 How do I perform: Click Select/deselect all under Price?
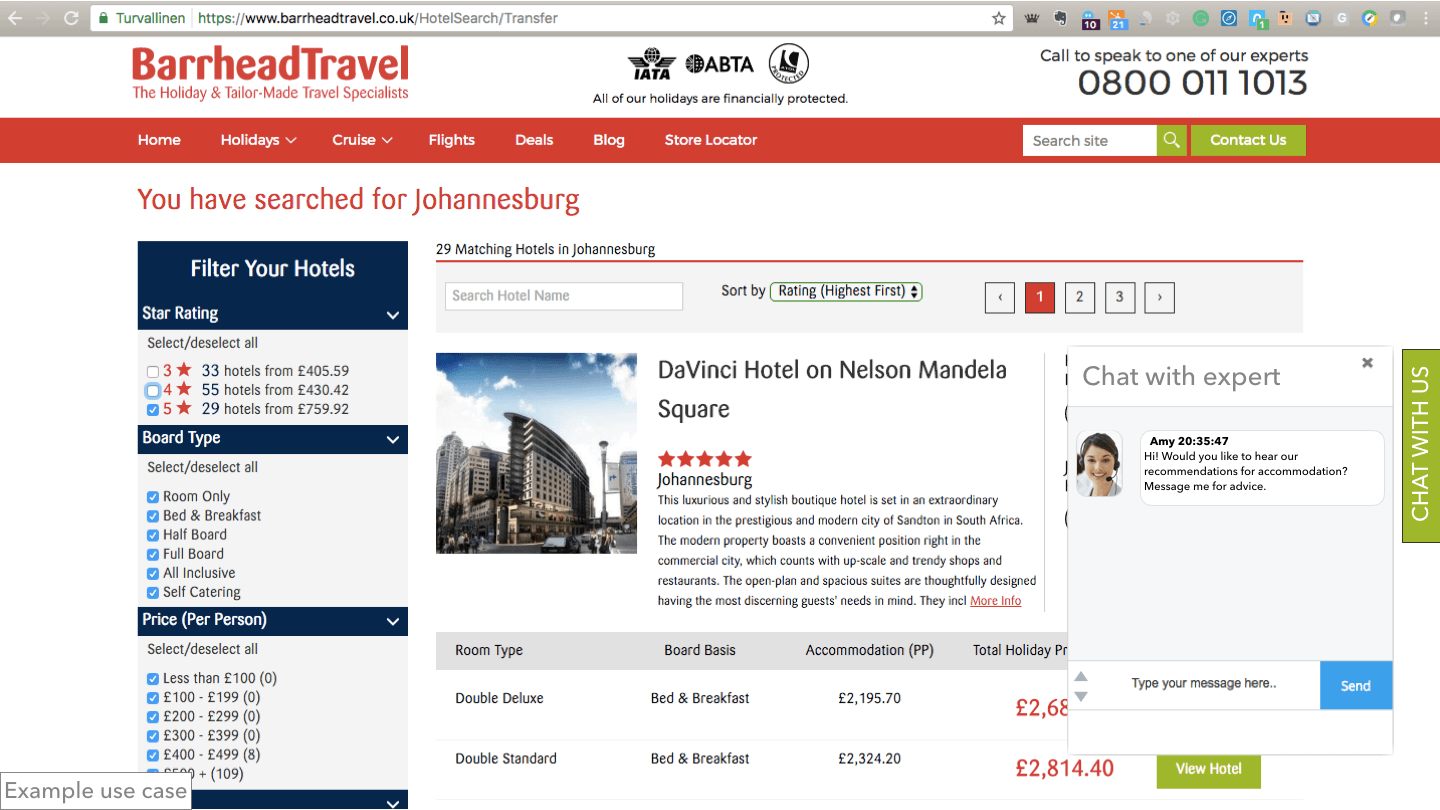(202, 649)
